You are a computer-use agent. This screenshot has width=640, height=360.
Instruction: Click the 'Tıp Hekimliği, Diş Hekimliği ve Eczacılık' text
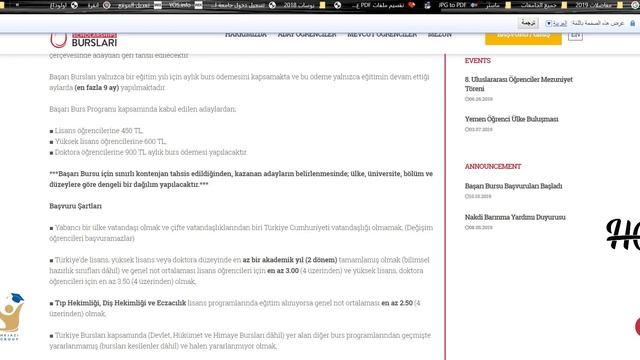pos(120,303)
